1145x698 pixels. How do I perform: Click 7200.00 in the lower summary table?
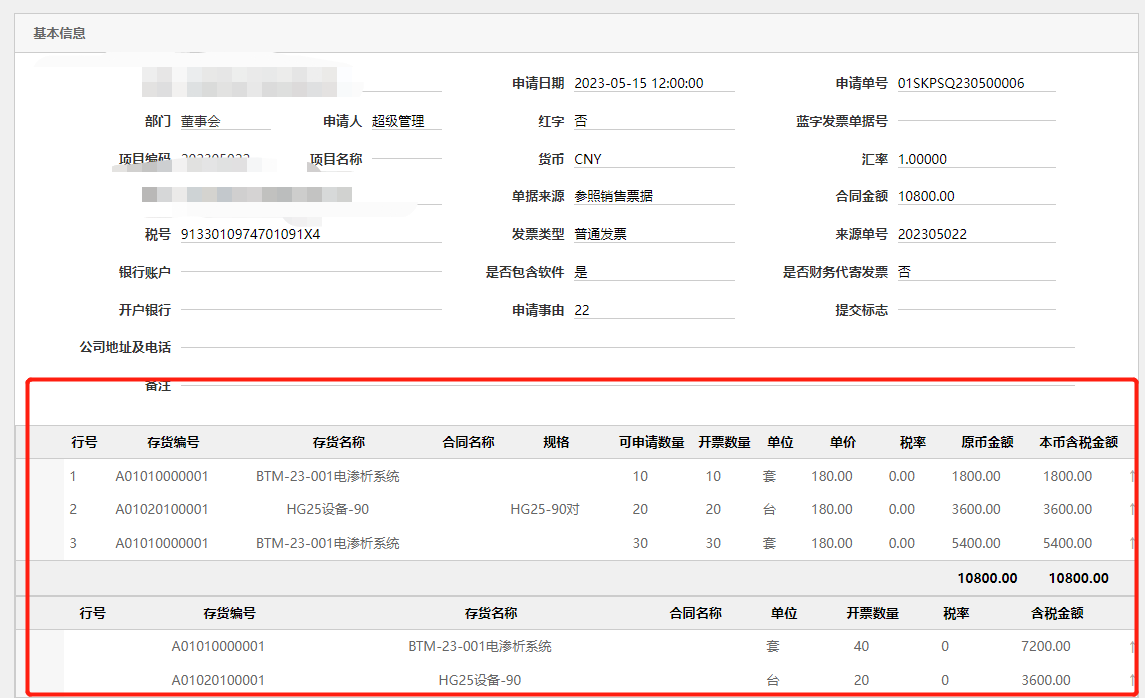click(1046, 646)
